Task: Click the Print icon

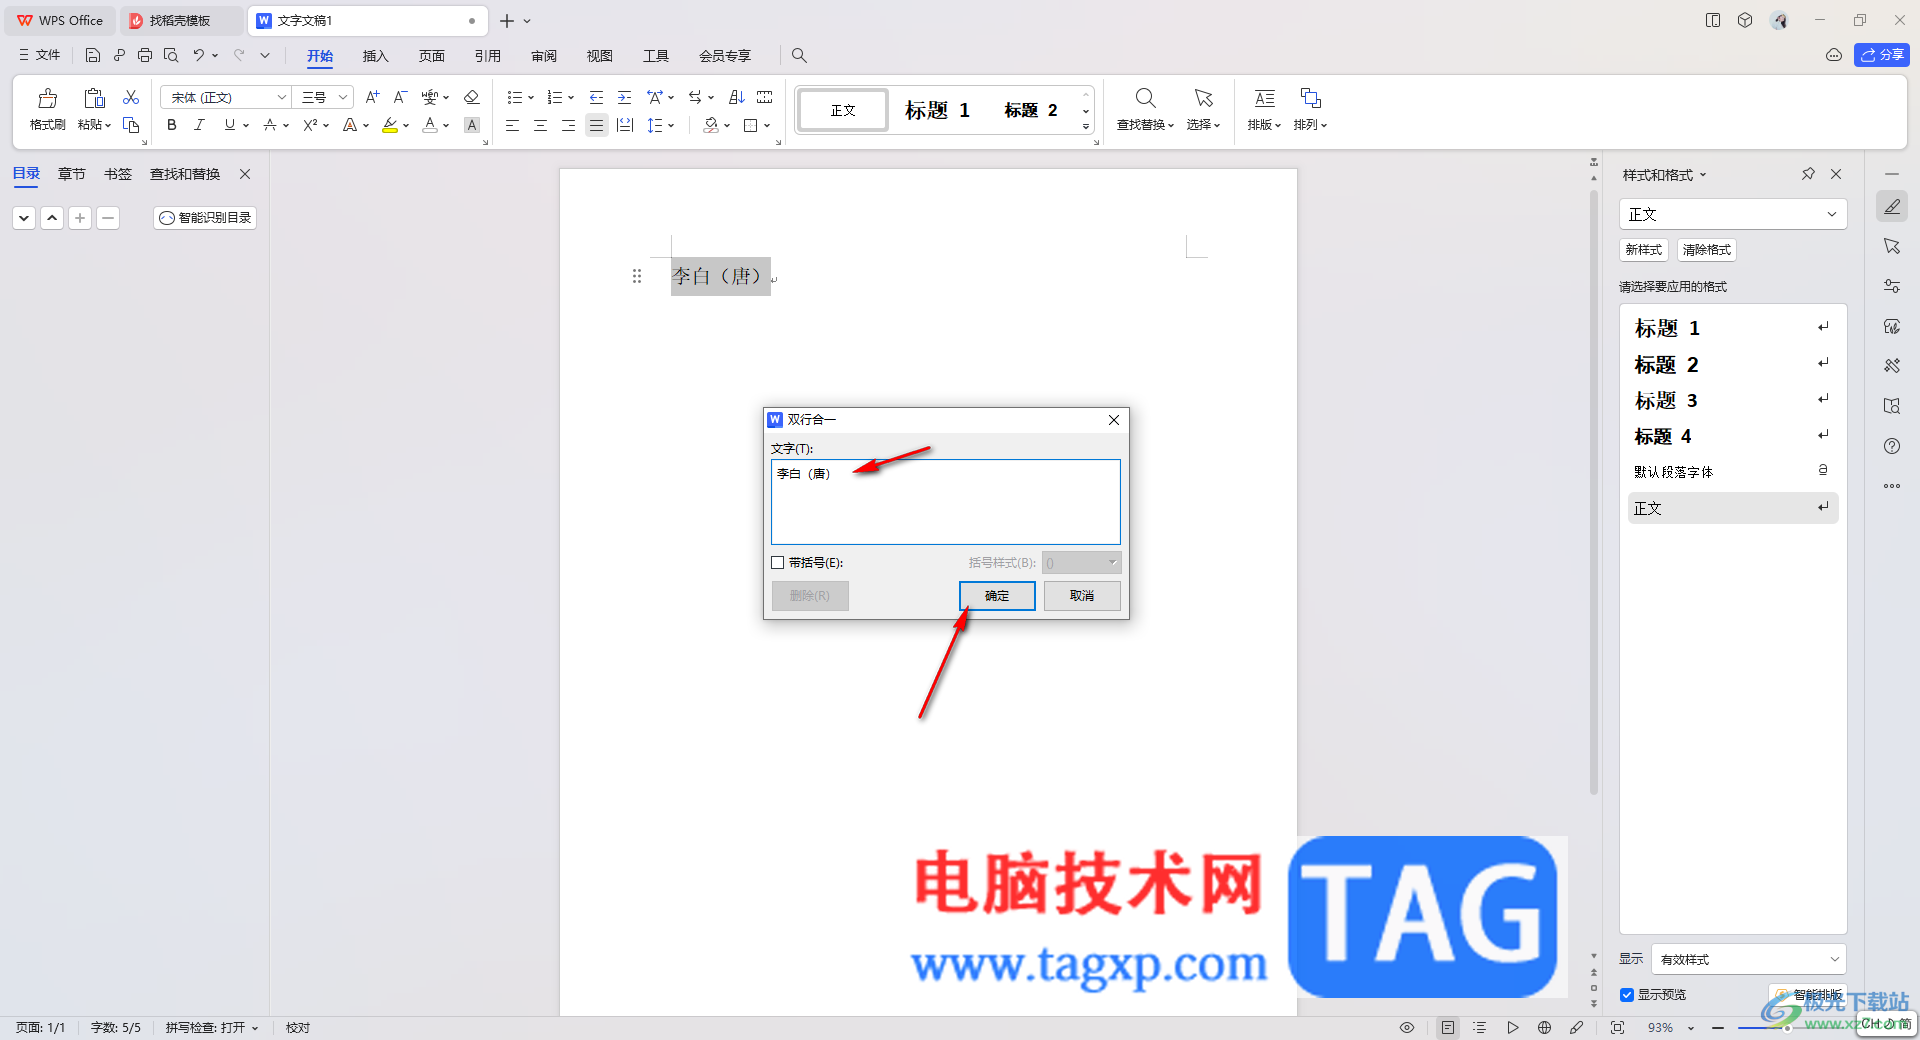Action: tap(145, 55)
